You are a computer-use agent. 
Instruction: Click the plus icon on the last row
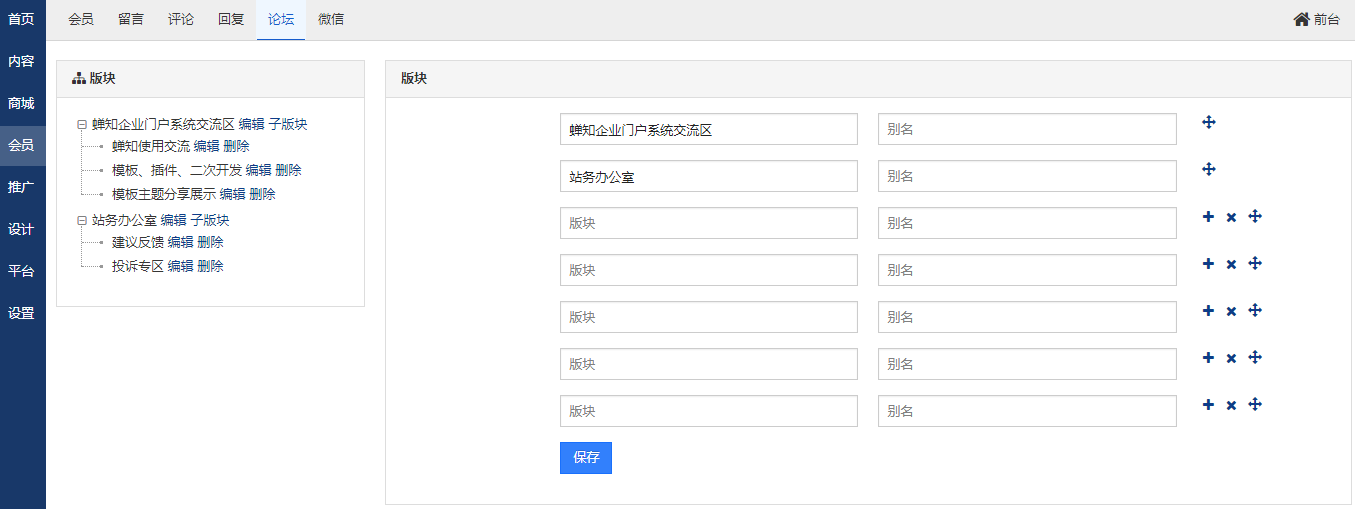tap(1208, 404)
